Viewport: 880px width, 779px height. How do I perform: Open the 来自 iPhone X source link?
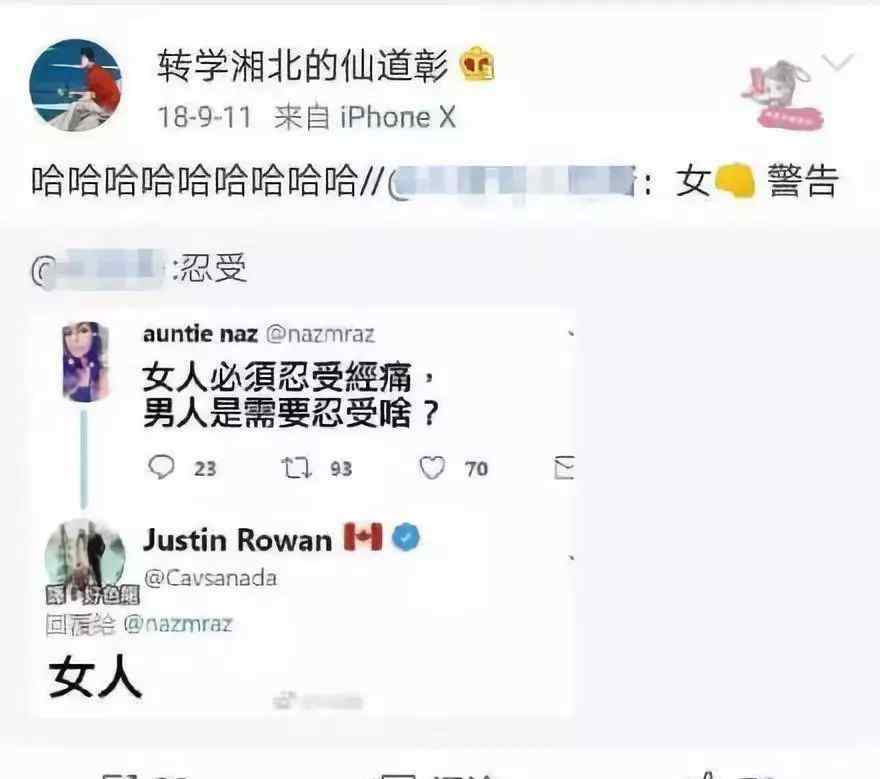point(365,118)
